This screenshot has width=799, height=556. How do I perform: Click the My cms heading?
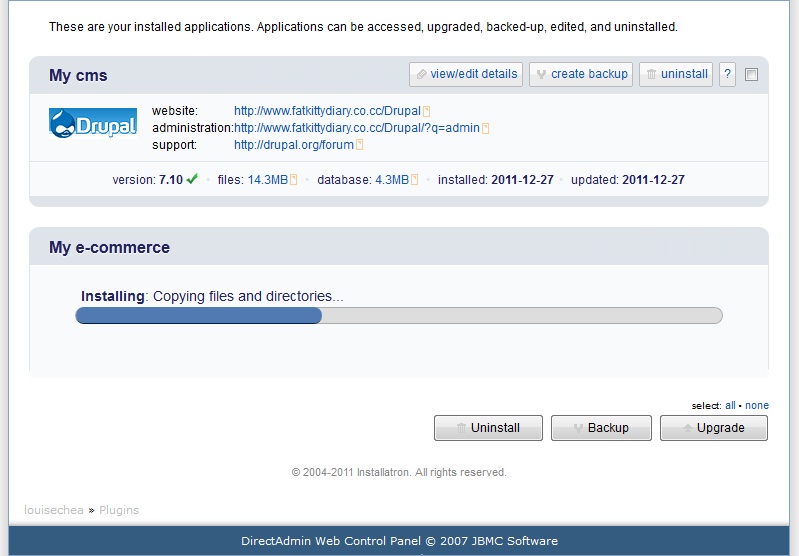click(x=78, y=75)
